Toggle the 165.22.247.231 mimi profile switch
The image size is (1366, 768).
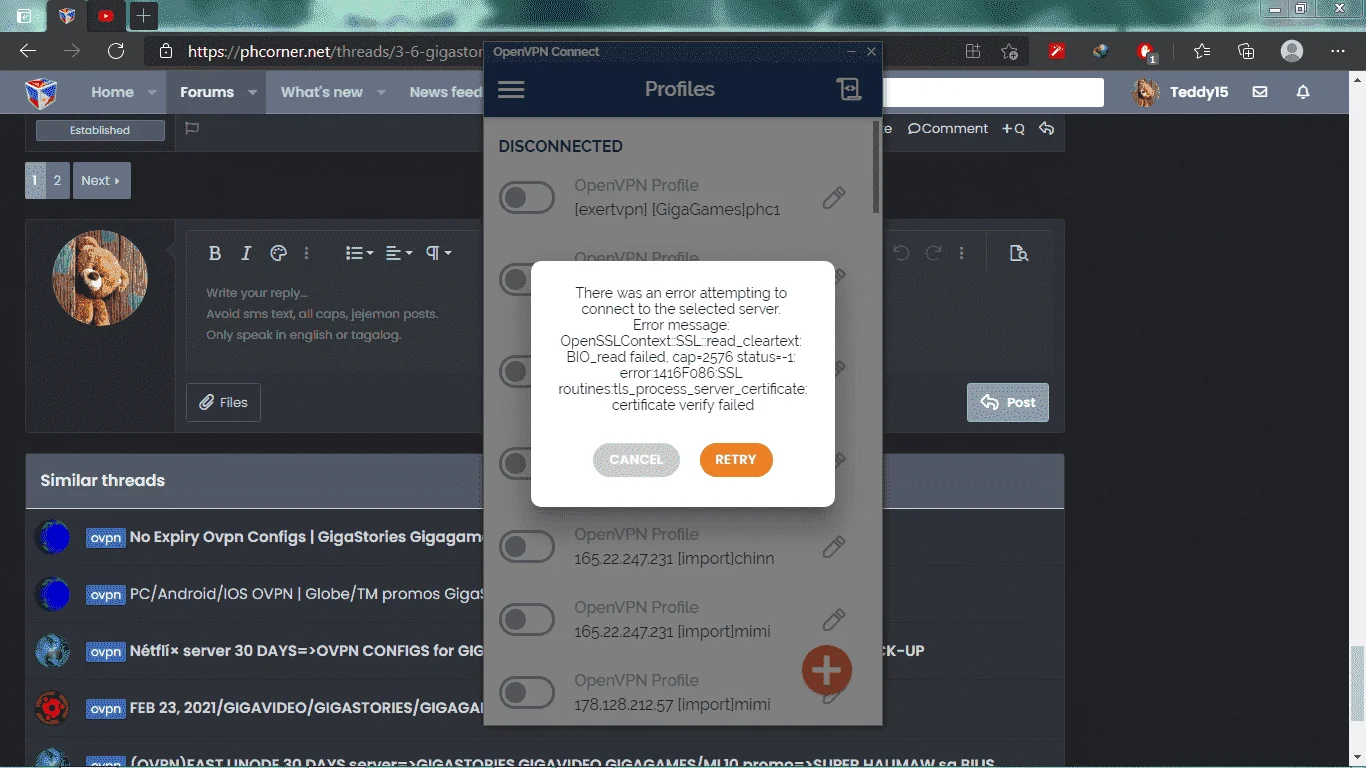click(526, 620)
